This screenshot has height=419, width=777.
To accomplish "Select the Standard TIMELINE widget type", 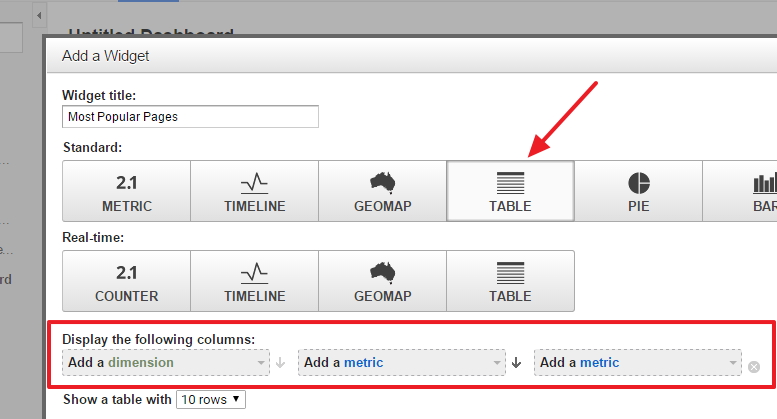I will [x=255, y=191].
